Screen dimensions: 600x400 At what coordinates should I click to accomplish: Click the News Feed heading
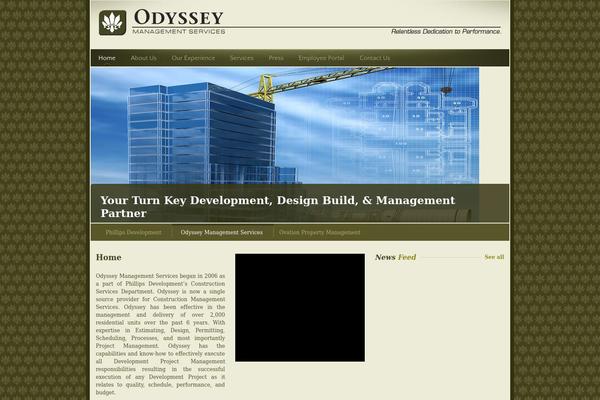click(x=395, y=257)
